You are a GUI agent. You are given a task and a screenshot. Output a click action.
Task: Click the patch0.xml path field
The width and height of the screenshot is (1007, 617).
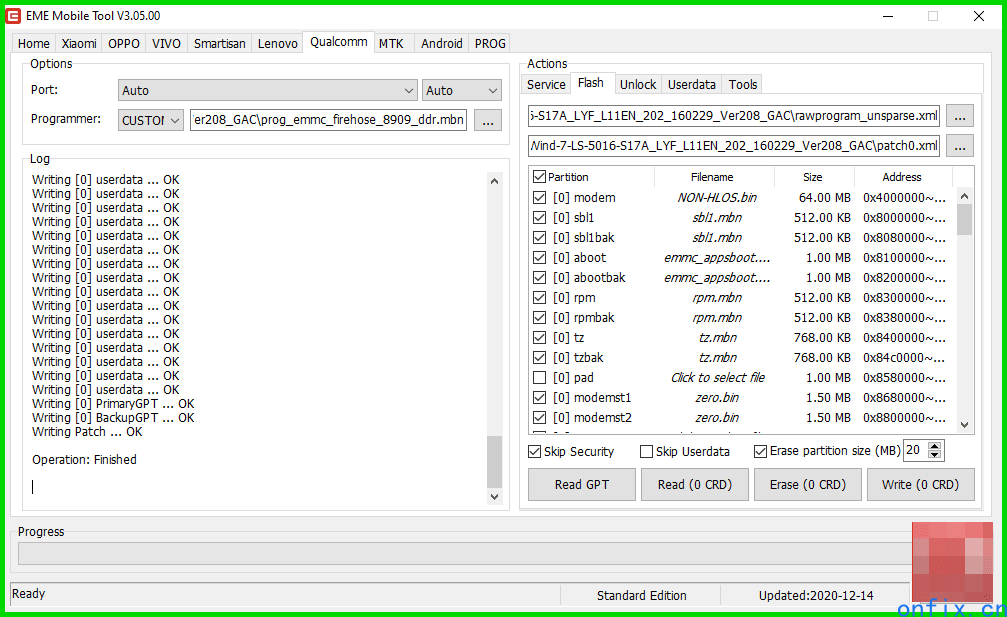(734, 146)
